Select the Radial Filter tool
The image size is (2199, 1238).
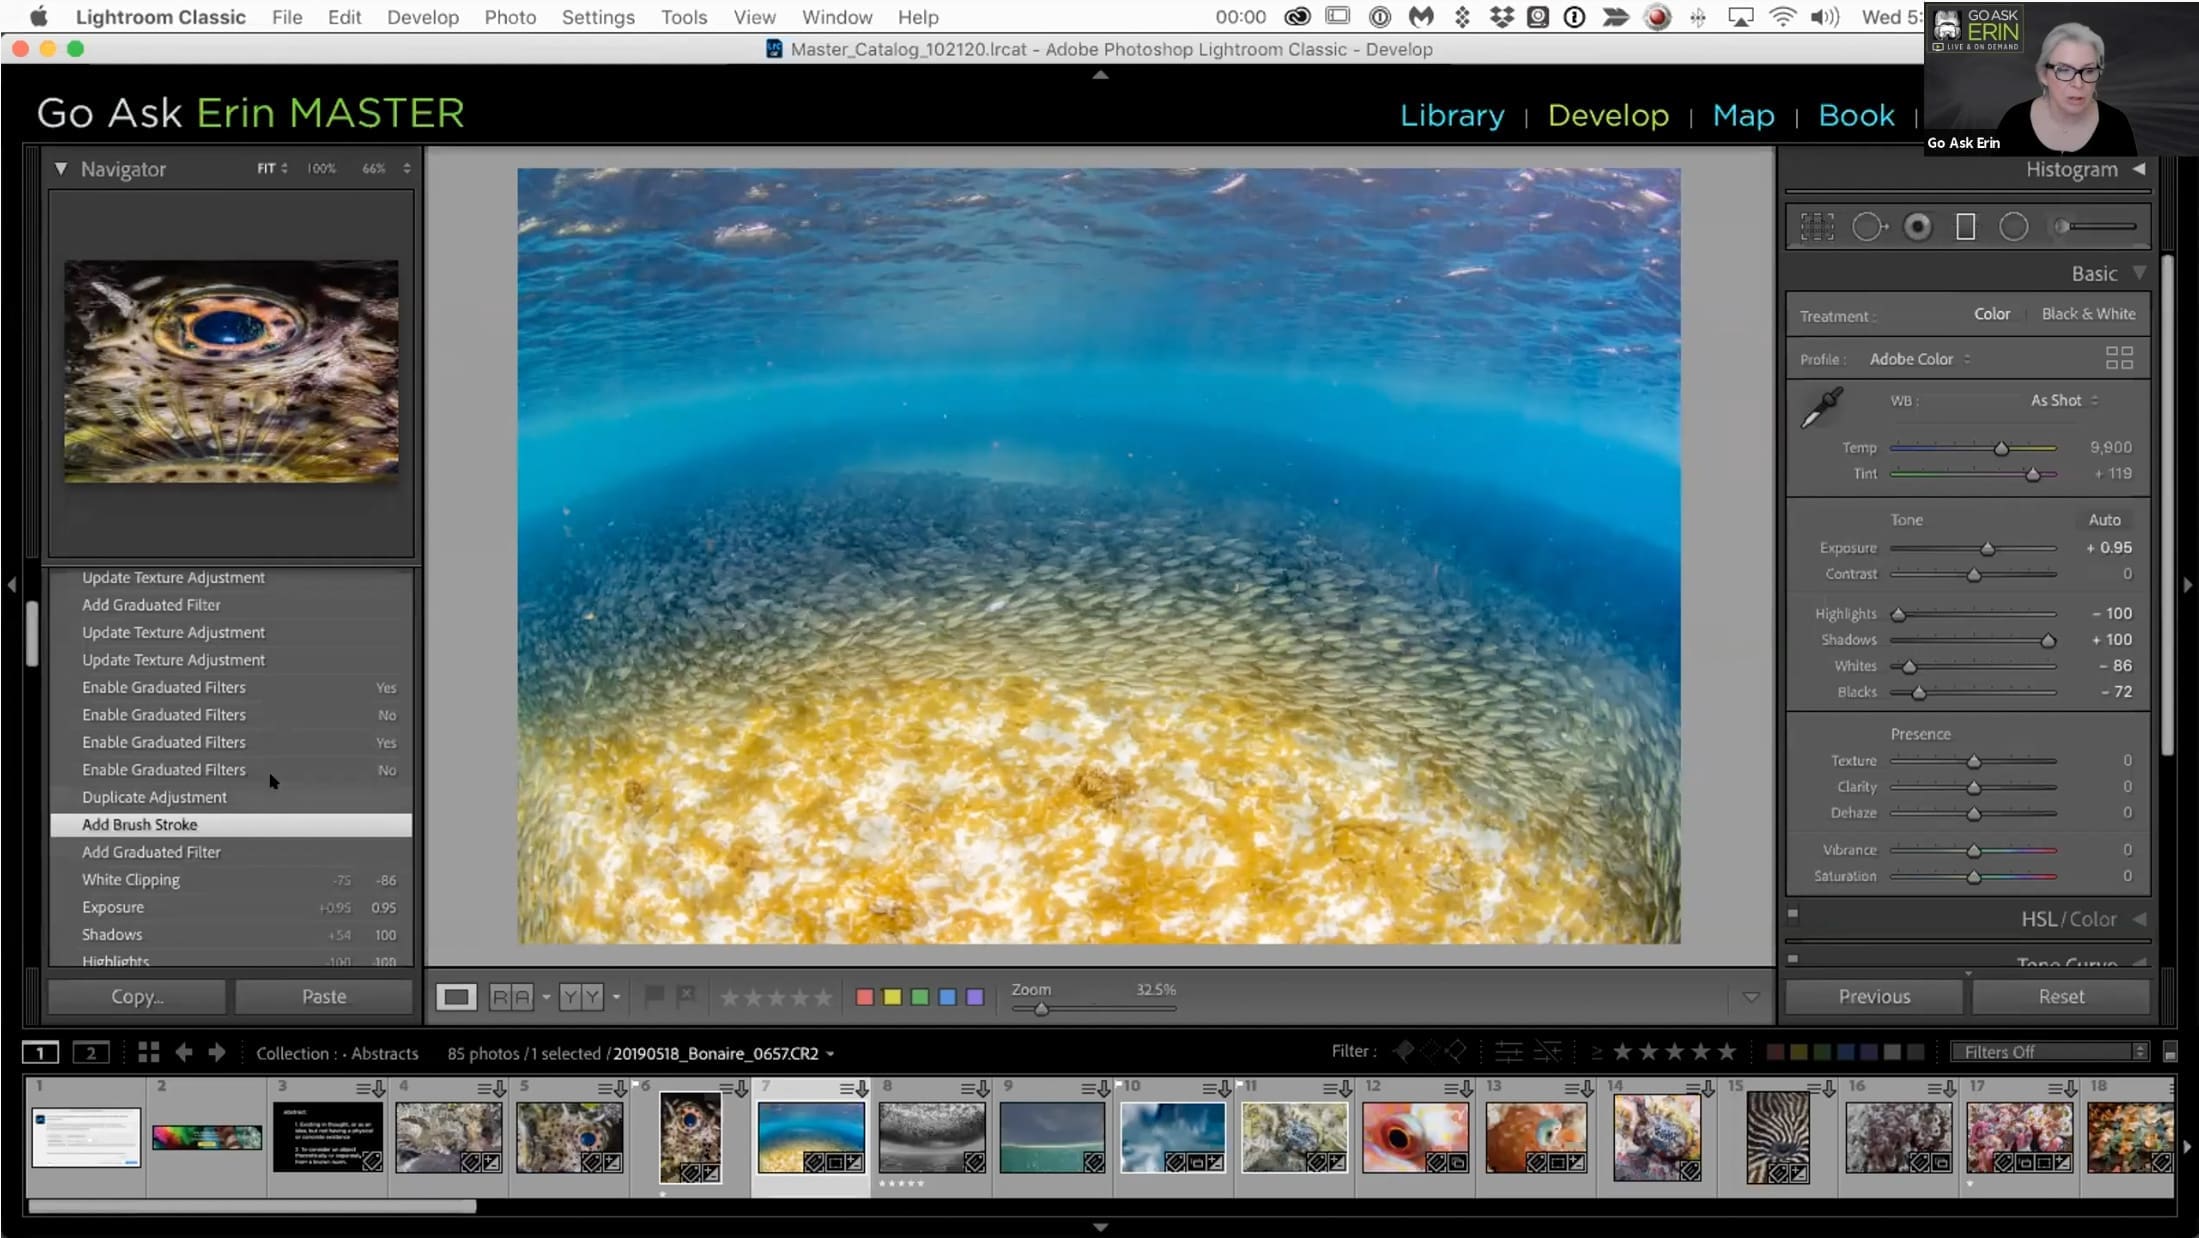pyautogui.click(x=2013, y=227)
